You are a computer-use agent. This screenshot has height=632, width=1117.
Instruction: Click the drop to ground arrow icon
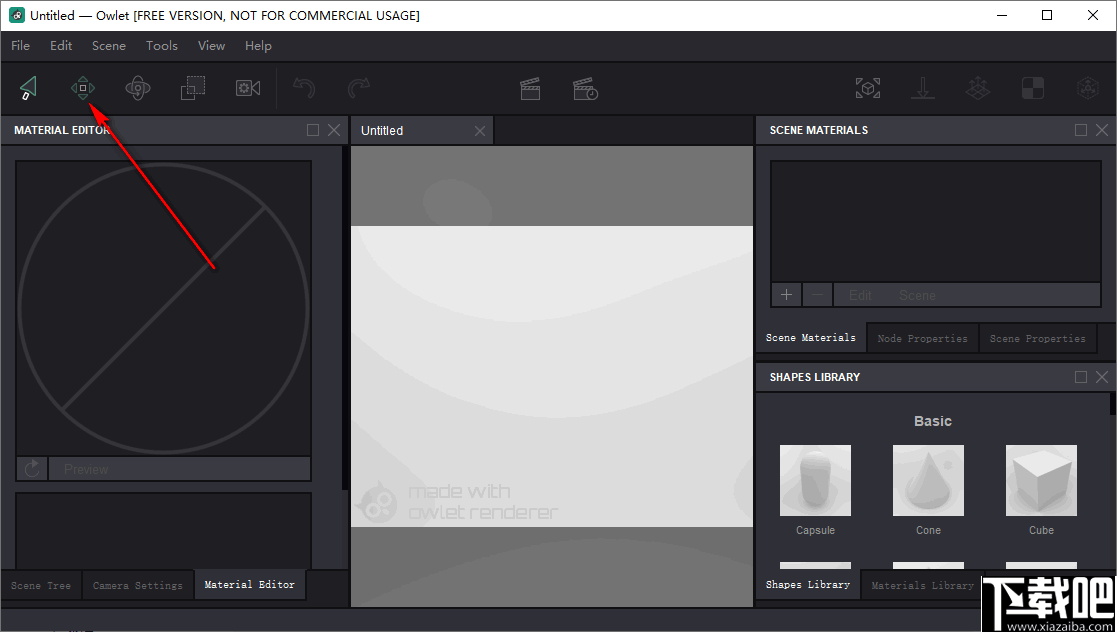[x=922, y=88]
